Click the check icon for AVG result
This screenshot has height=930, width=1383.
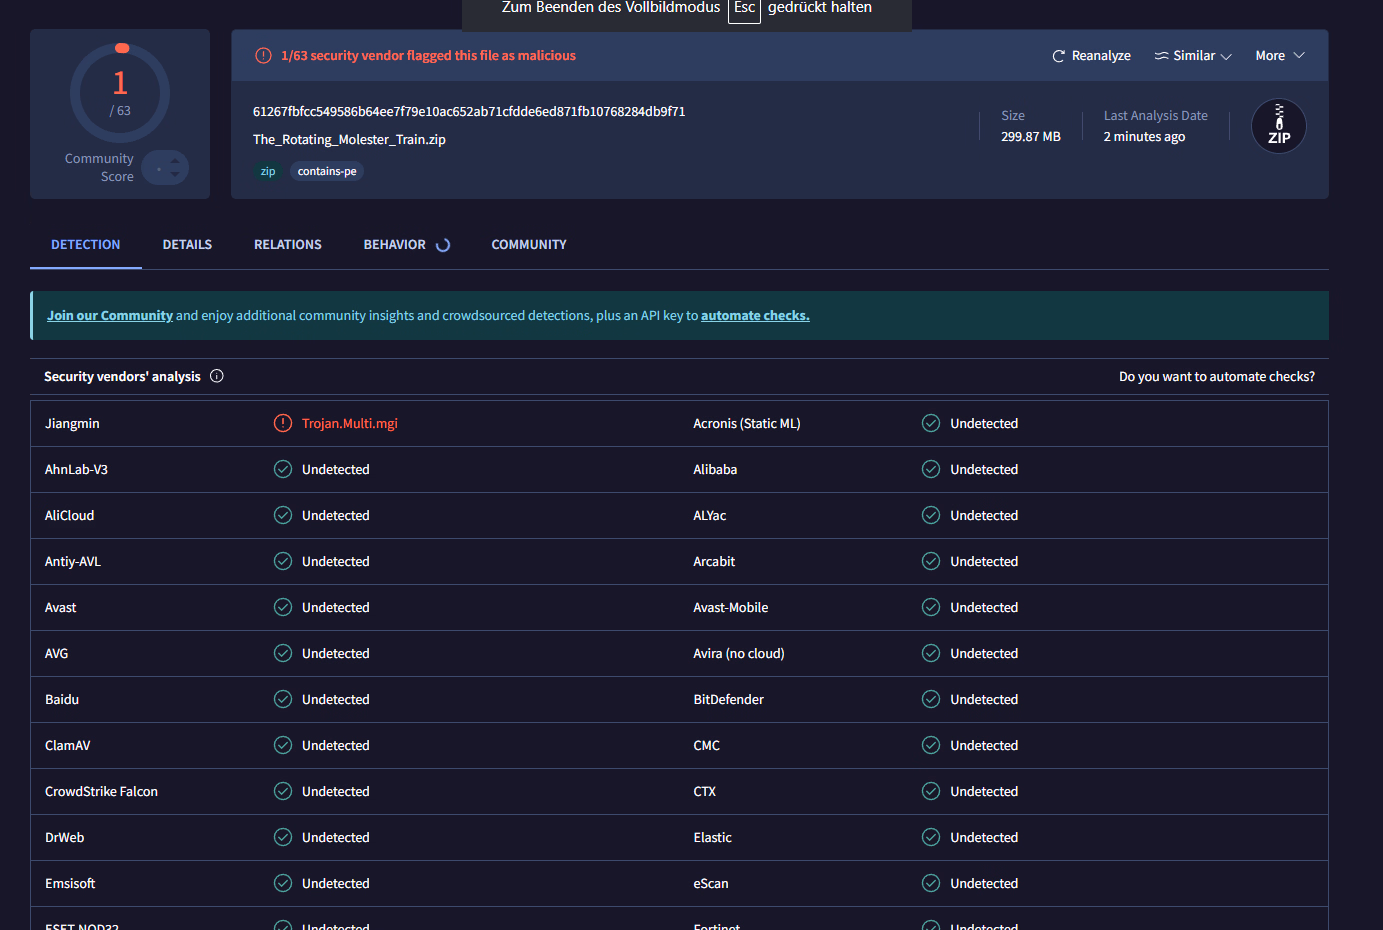click(x=283, y=653)
